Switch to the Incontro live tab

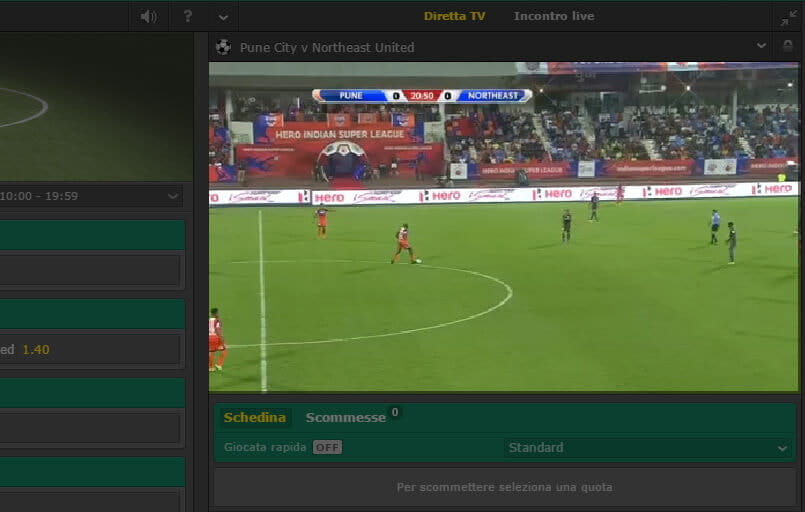pyautogui.click(x=554, y=16)
